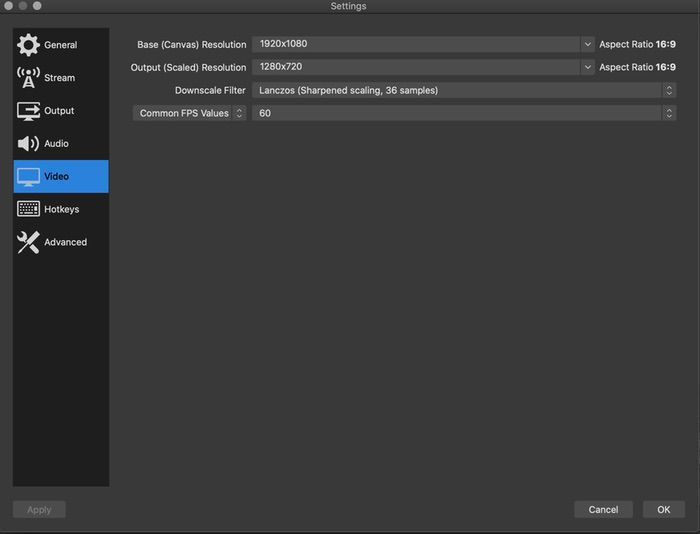Open the Hotkeys settings label
The image size is (700, 534).
pyautogui.click(x=62, y=209)
